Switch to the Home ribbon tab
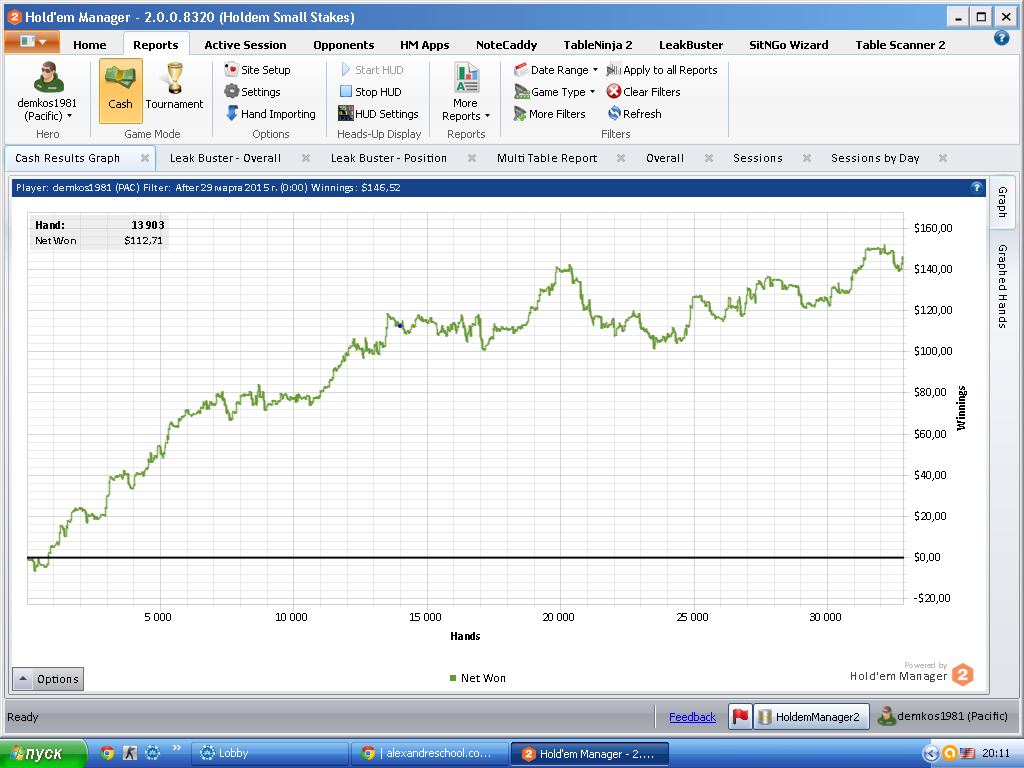1024x768 pixels. click(89, 45)
